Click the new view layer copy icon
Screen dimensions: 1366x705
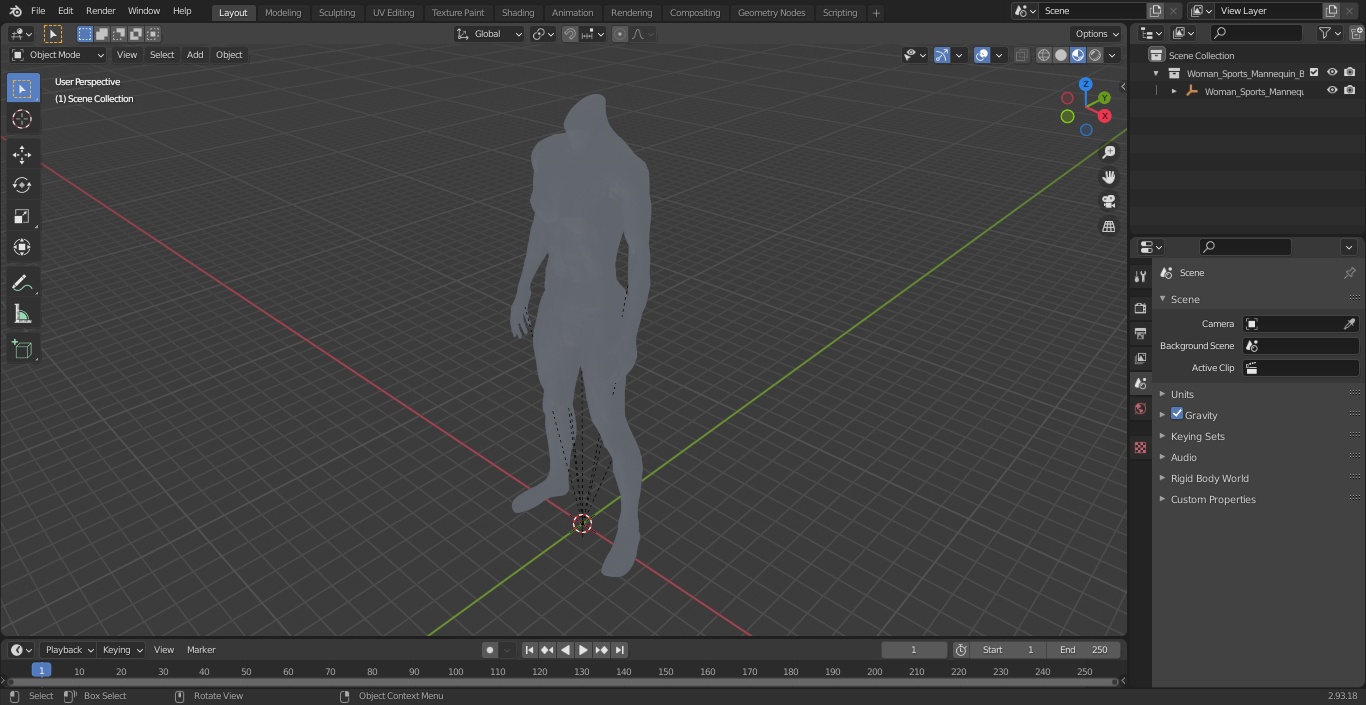tap(1331, 11)
